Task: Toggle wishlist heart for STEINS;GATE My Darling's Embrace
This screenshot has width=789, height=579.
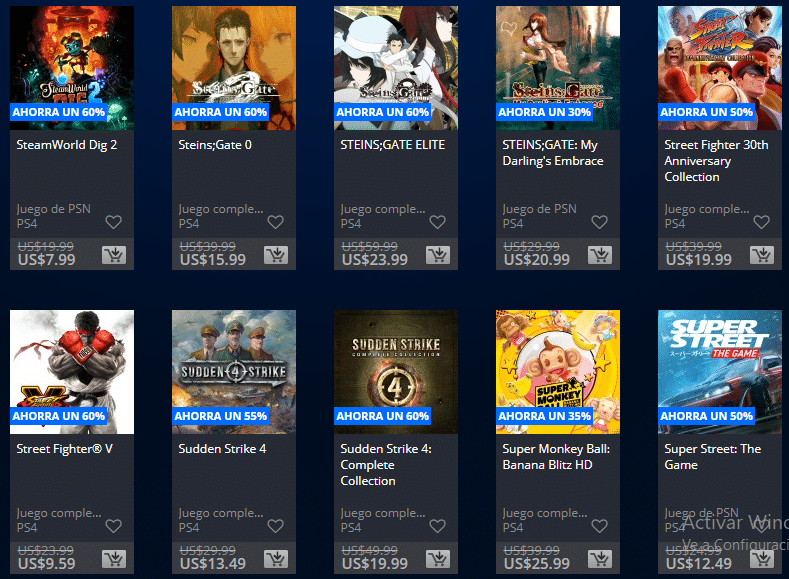Action: coord(600,222)
